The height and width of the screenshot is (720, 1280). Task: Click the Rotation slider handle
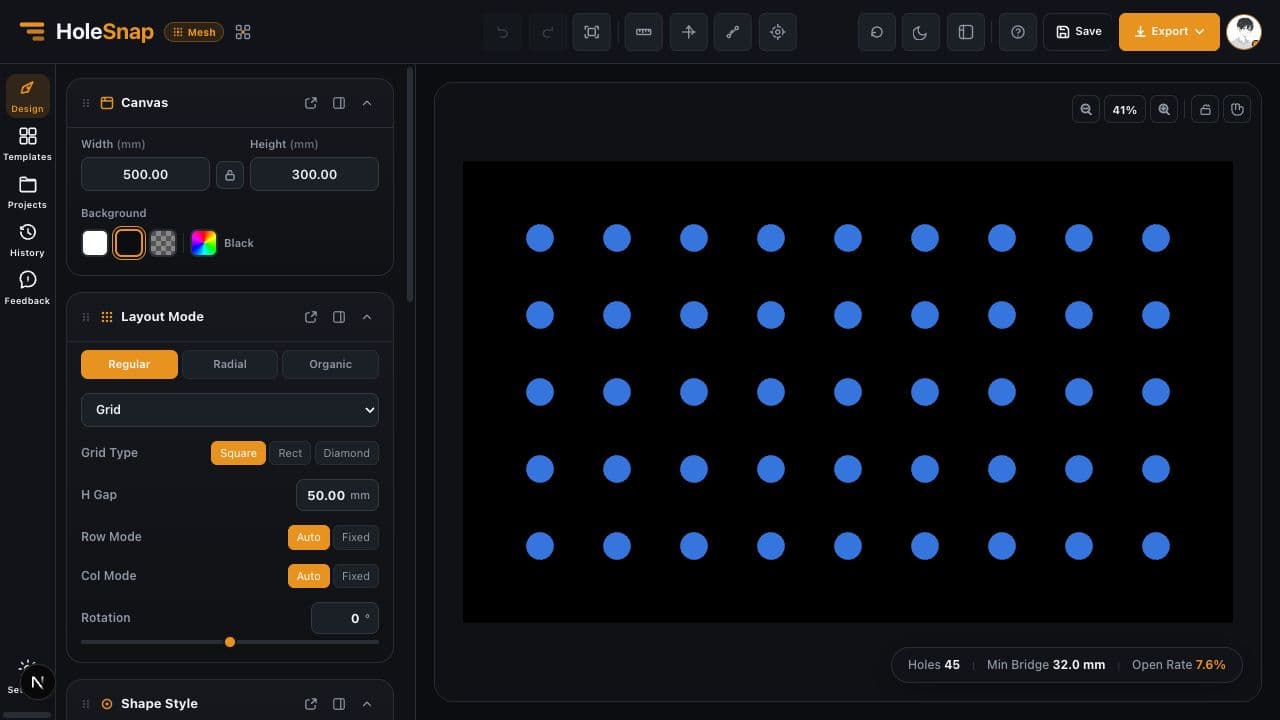pyautogui.click(x=230, y=642)
